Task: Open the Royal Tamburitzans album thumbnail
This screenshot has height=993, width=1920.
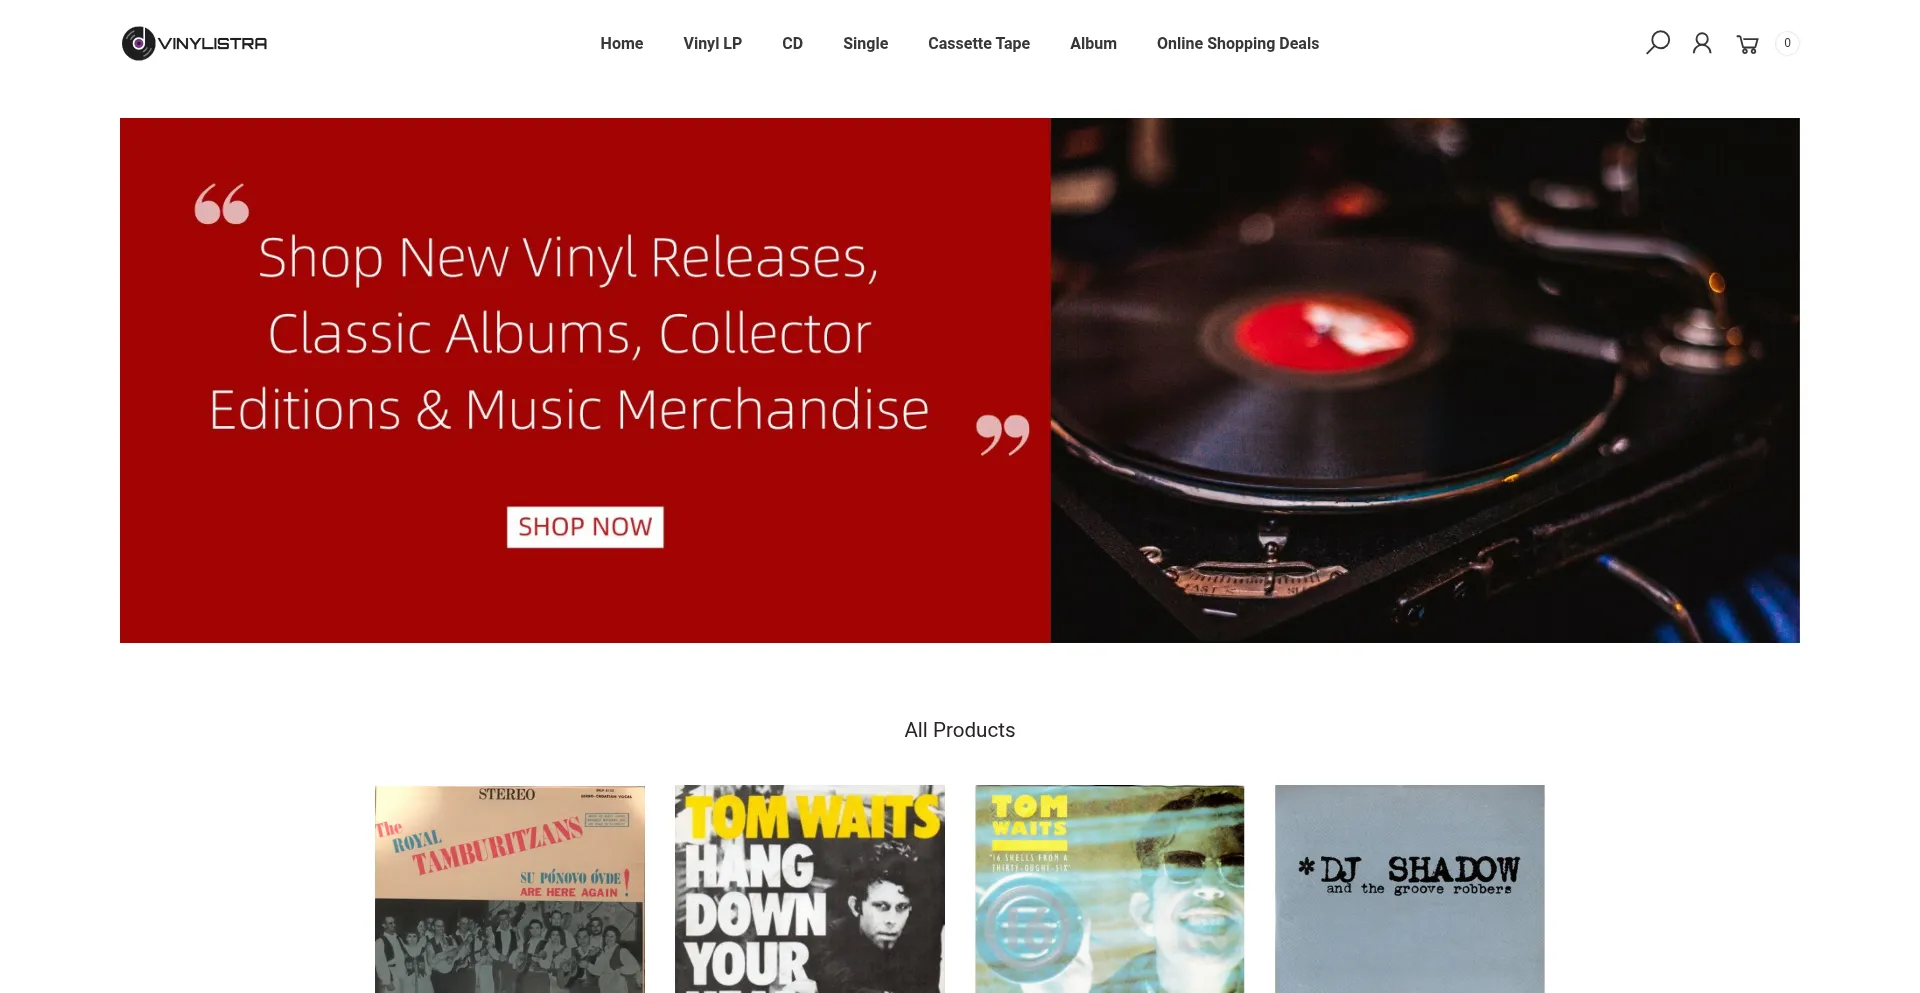Action: pyautogui.click(x=510, y=889)
